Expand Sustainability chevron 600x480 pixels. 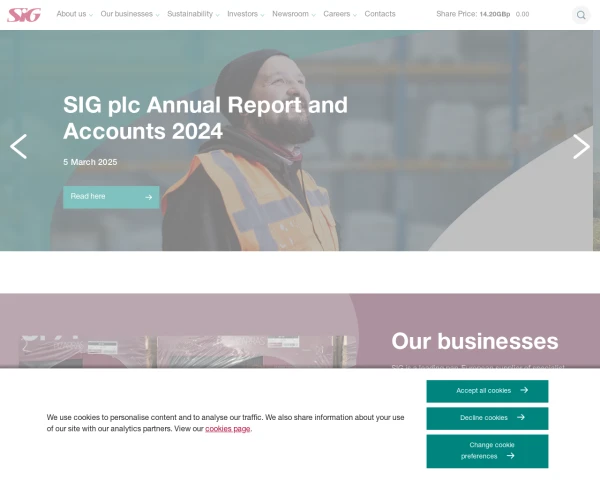tap(217, 15)
